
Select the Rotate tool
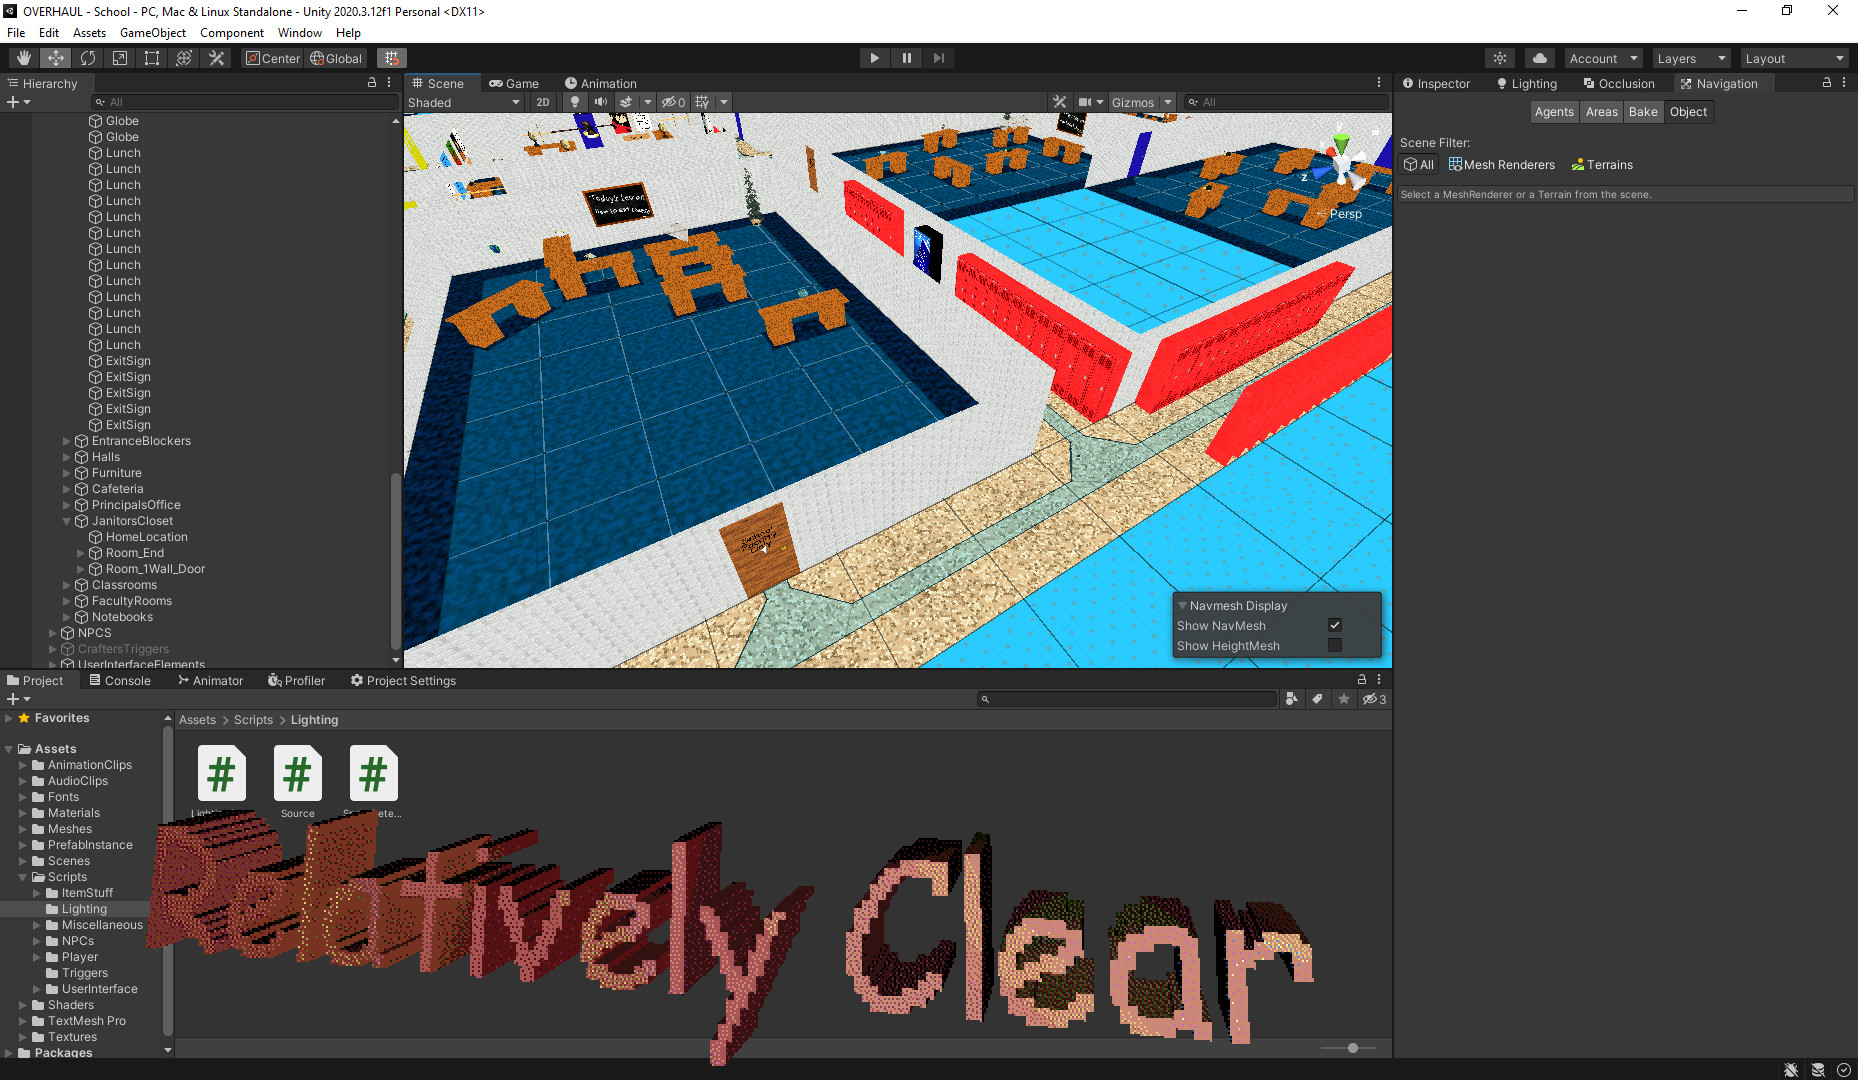coord(88,57)
